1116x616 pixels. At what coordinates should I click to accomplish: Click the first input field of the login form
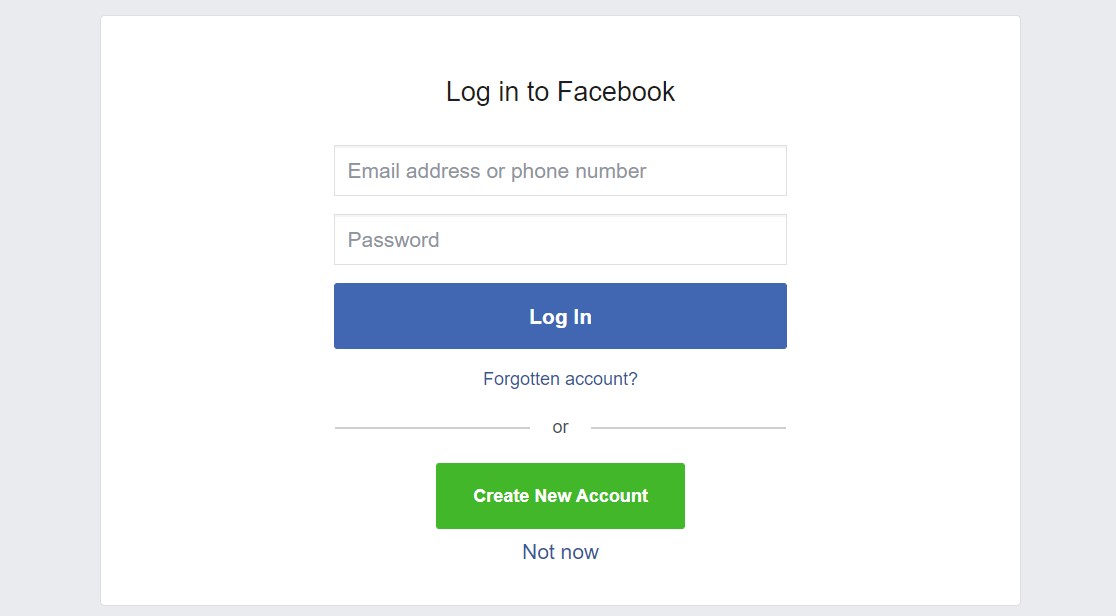point(560,171)
